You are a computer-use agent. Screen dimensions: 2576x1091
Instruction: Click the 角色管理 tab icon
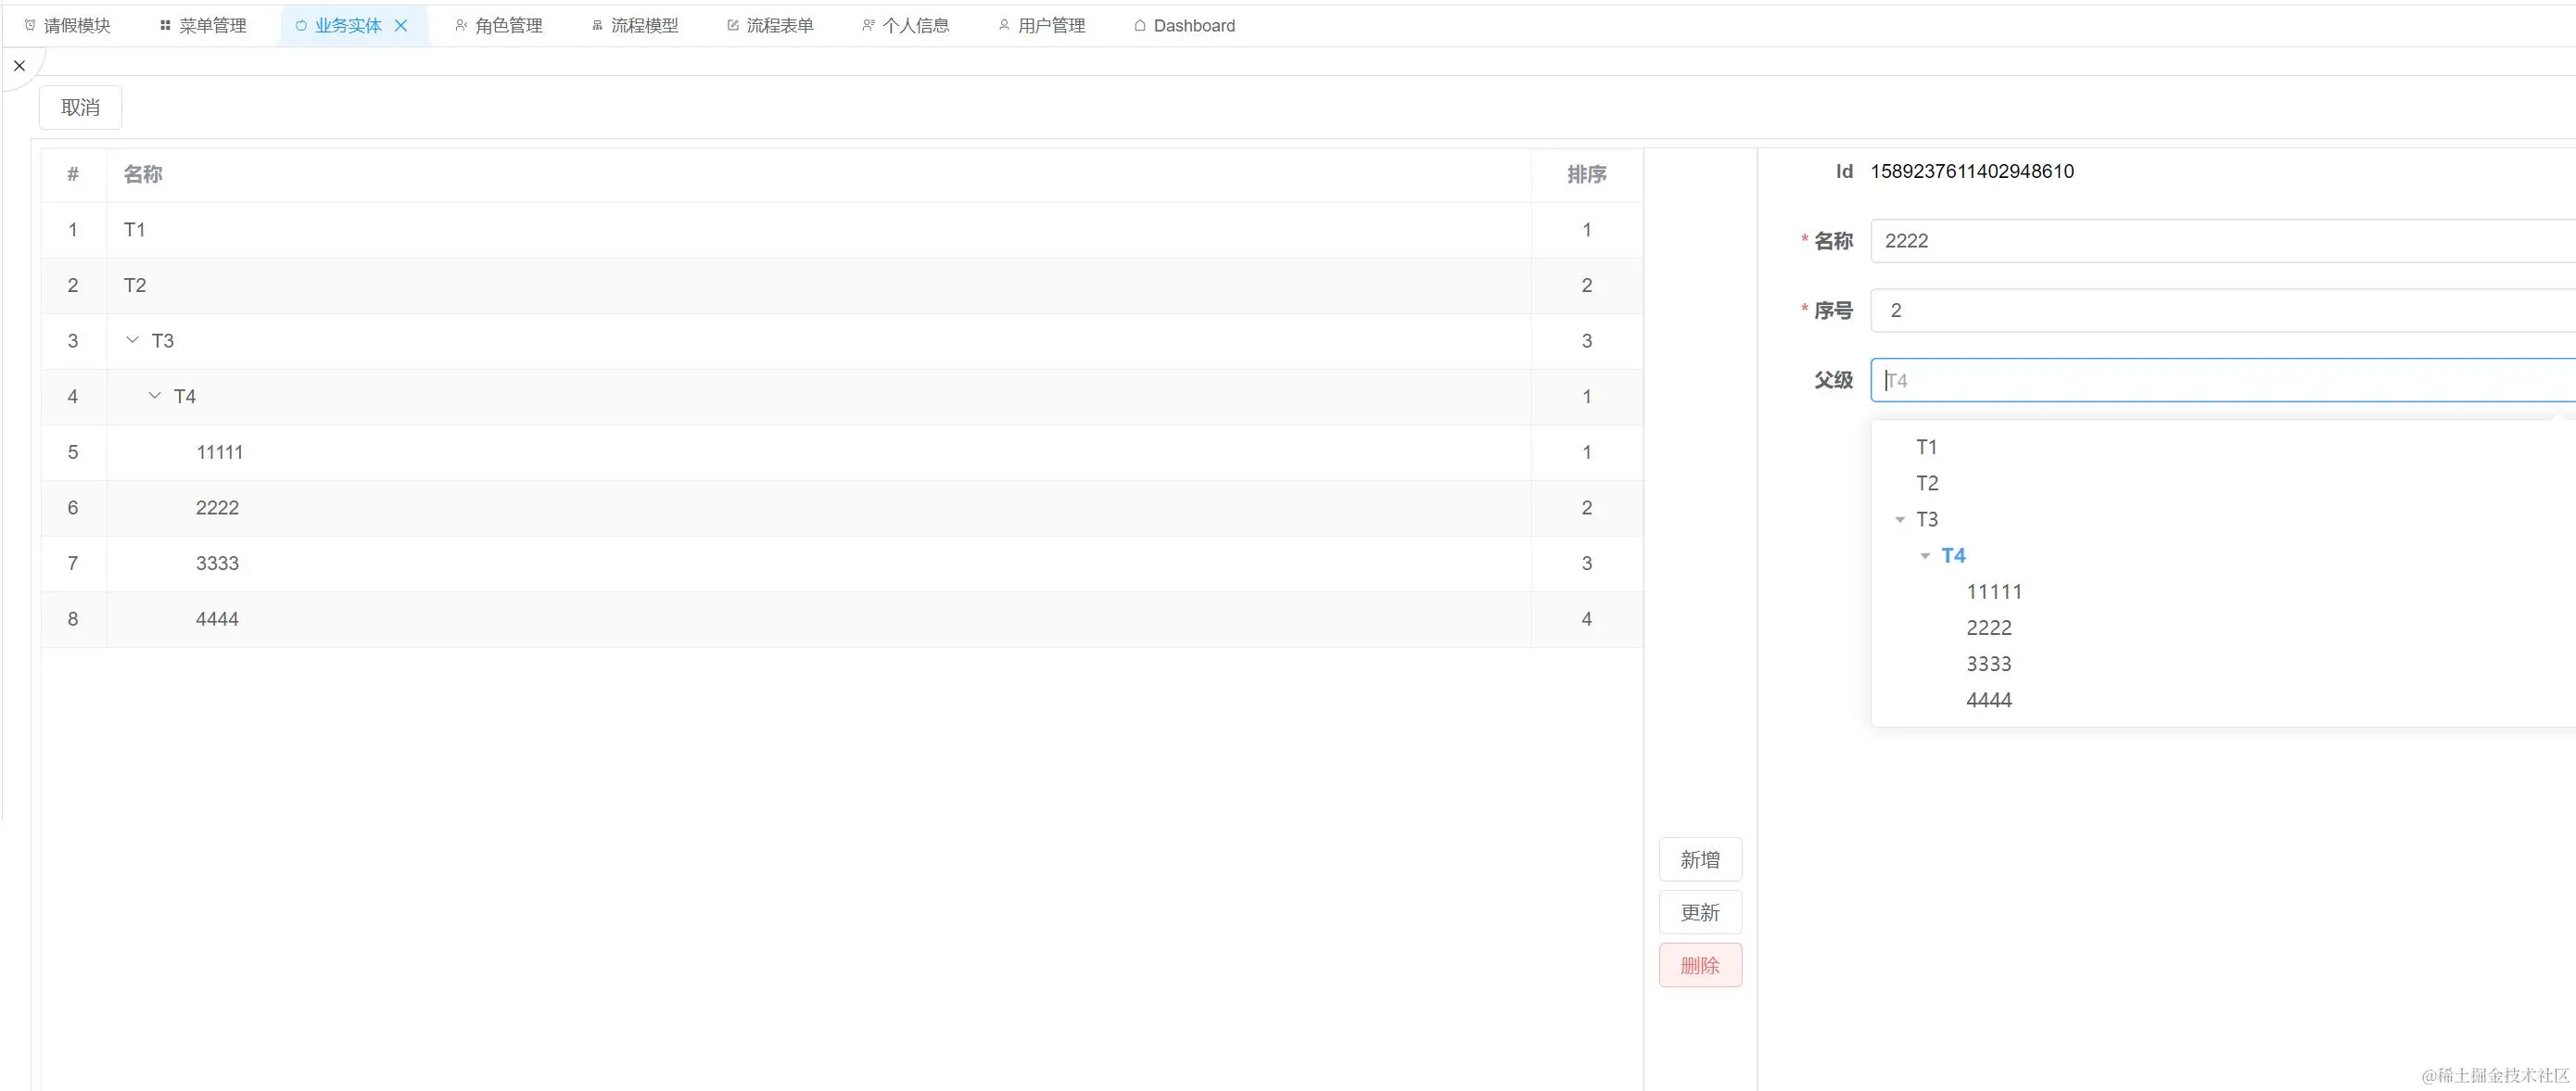click(x=461, y=25)
